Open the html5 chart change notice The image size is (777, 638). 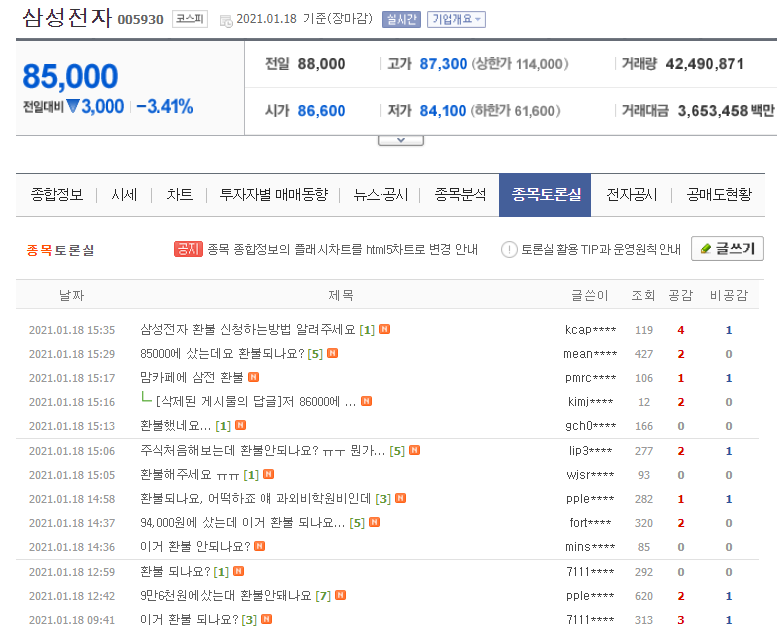click(x=342, y=249)
